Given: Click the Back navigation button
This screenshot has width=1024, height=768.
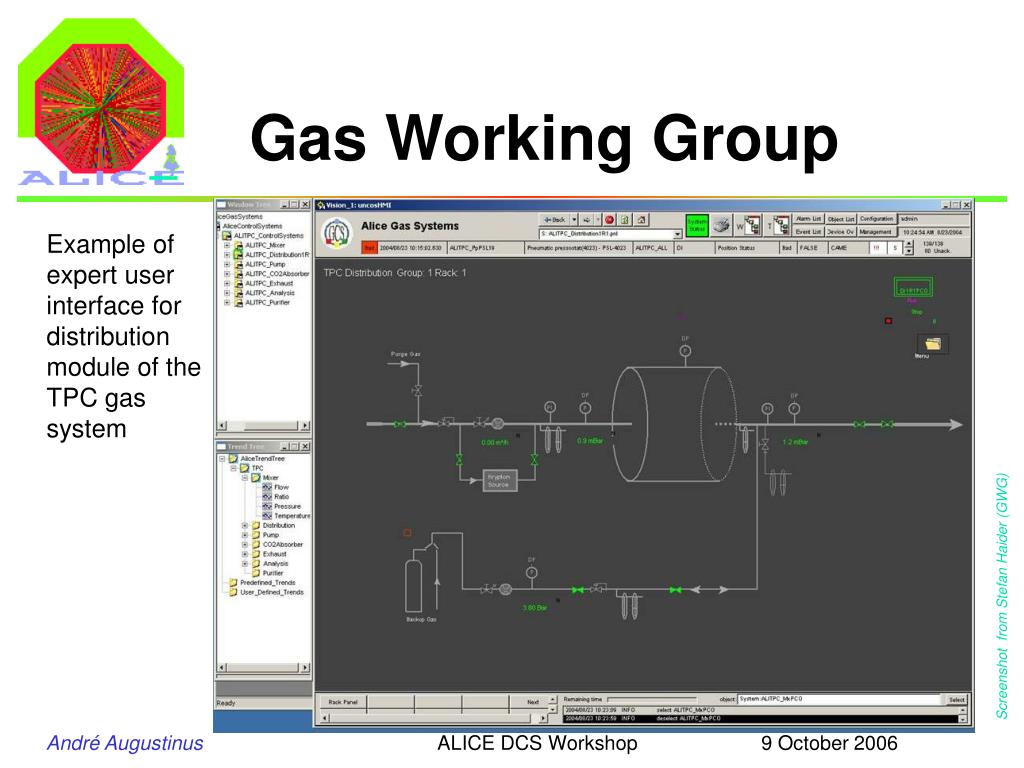Looking at the screenshot, I should tap(554, 220).
